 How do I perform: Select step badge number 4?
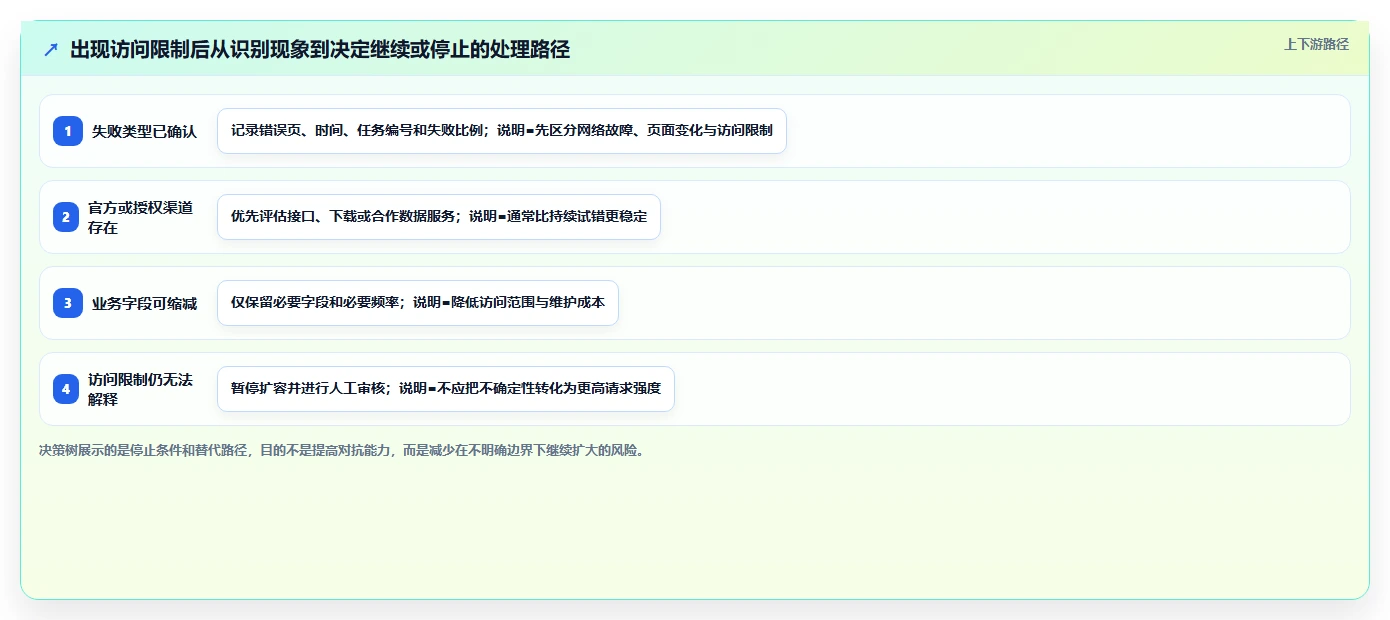click(x=68, y=389)
